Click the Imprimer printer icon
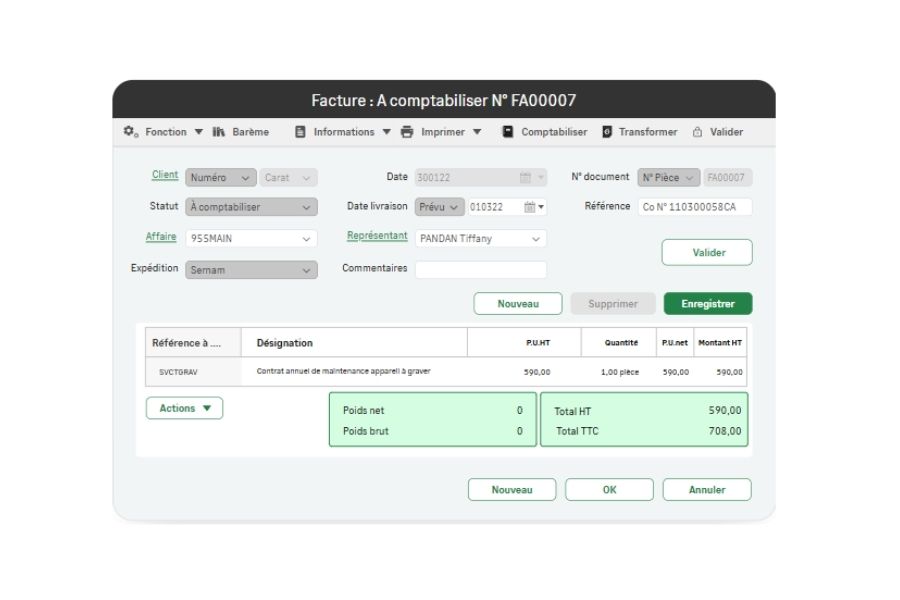Viewport: 900px width, 600px height. tap(407, 132)
